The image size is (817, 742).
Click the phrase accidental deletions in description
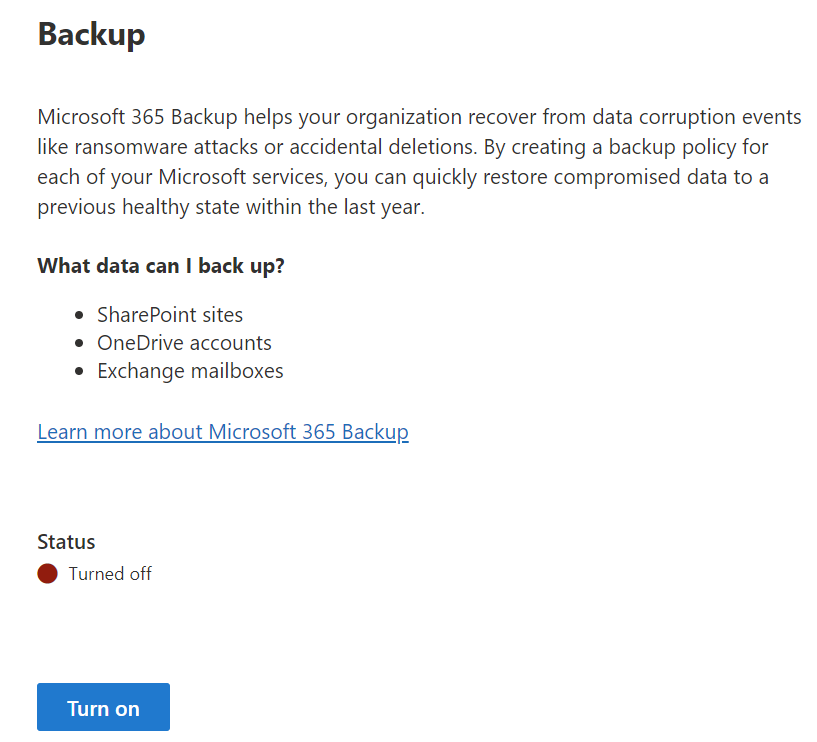(x=383, y=147)
